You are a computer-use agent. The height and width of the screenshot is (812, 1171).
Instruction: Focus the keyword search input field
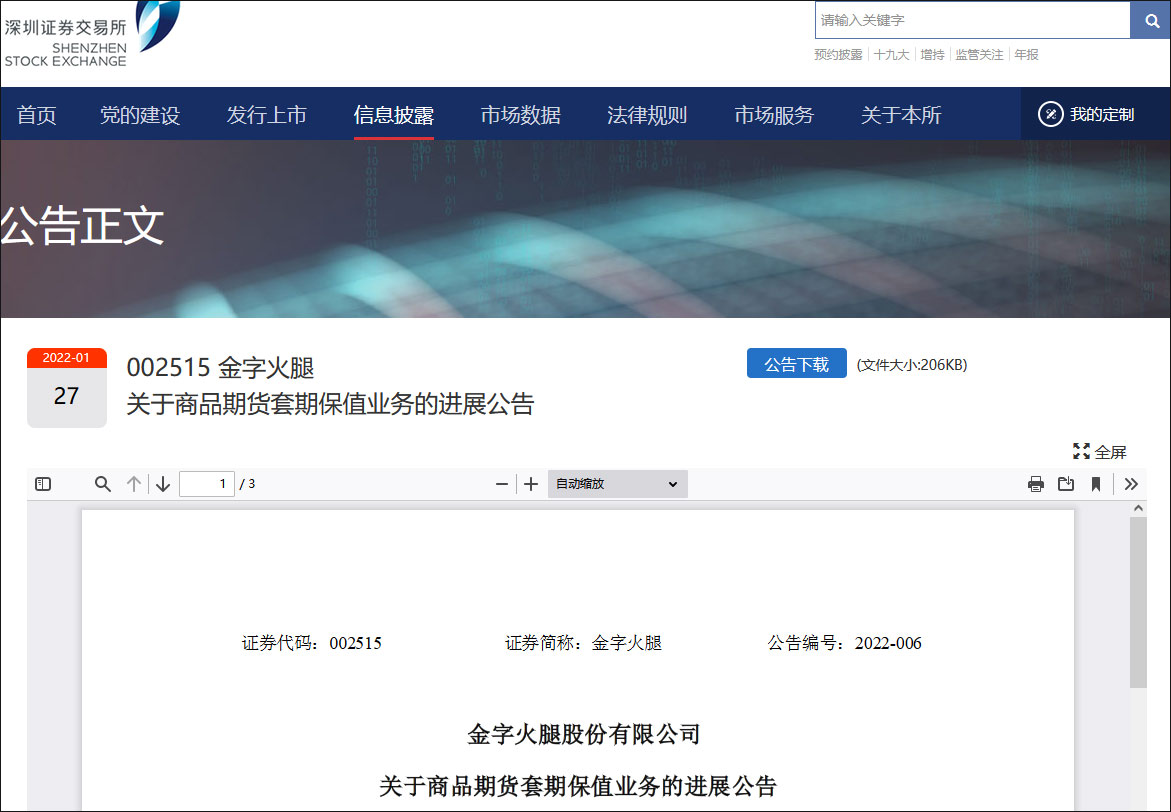(972, 20)
